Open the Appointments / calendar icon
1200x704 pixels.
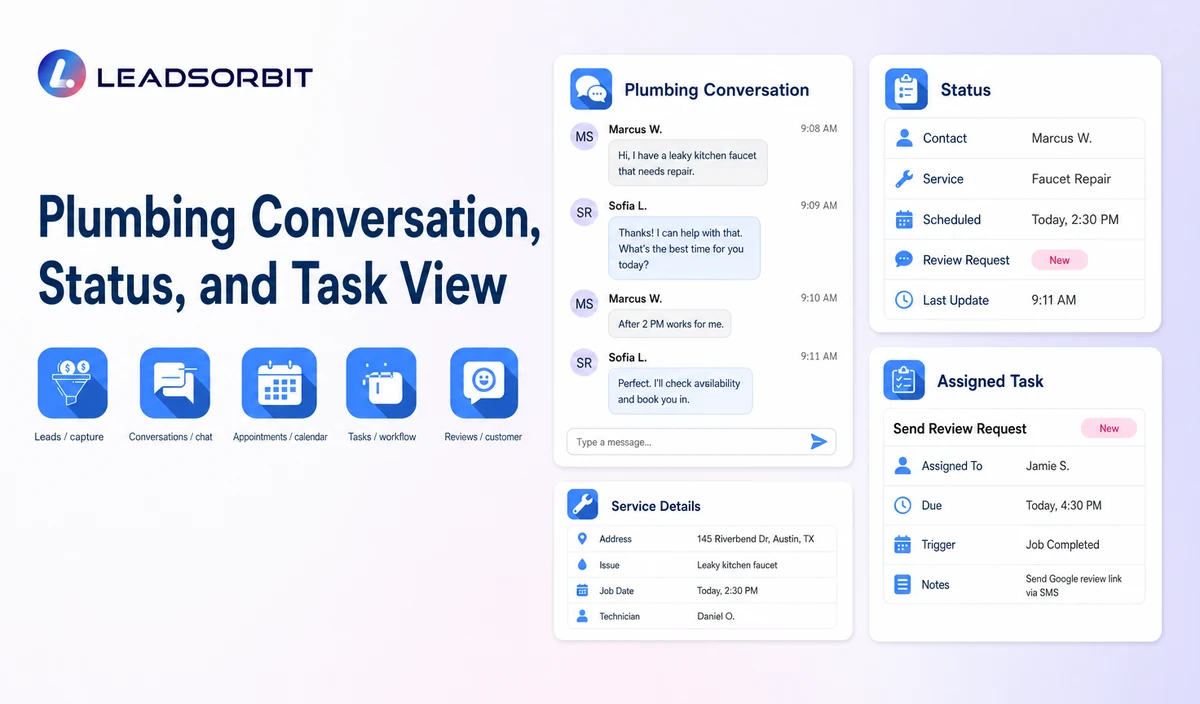click(x=279, y=383)
